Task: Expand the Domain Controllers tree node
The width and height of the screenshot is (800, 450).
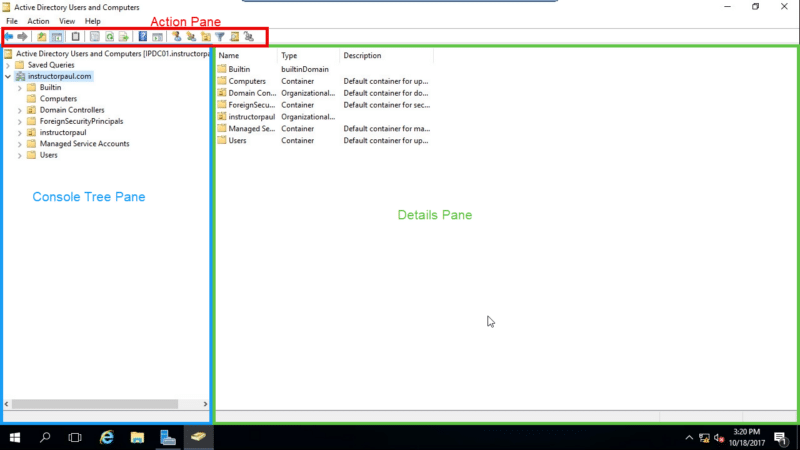Action: click(20, 110)
